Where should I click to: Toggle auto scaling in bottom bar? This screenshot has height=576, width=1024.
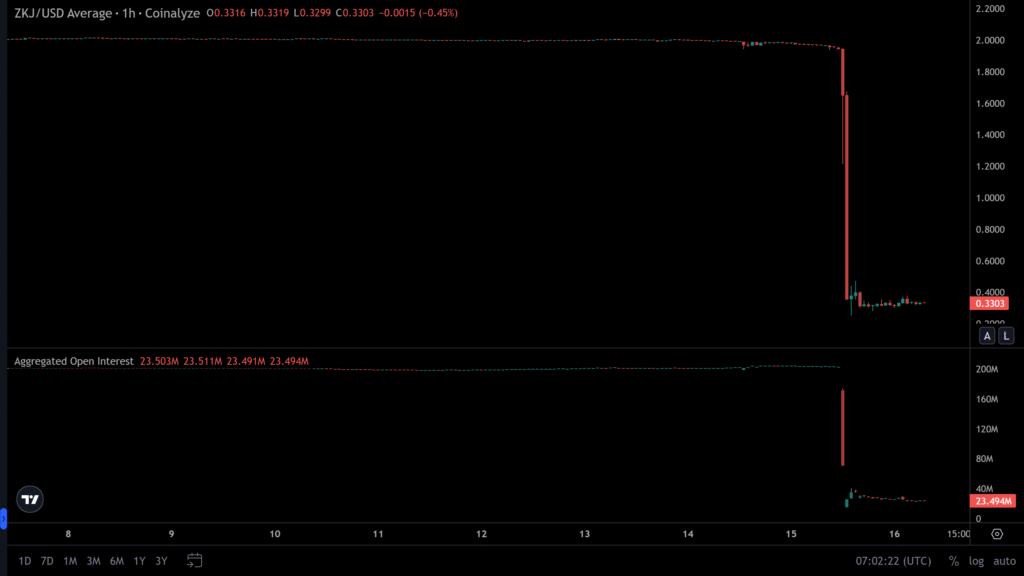(1004, 561)
